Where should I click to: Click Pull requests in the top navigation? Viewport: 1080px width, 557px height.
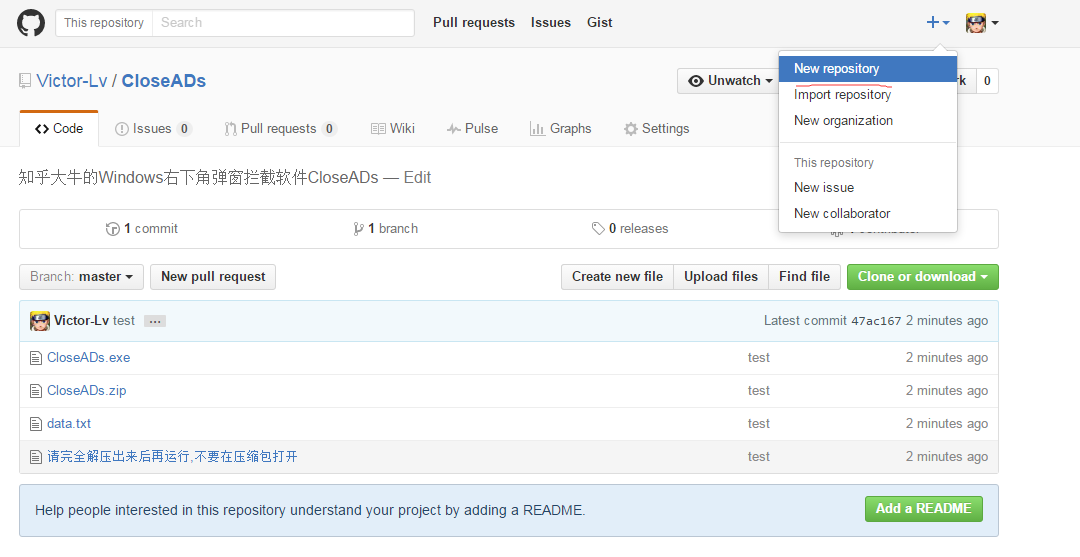tap(474, 23)
